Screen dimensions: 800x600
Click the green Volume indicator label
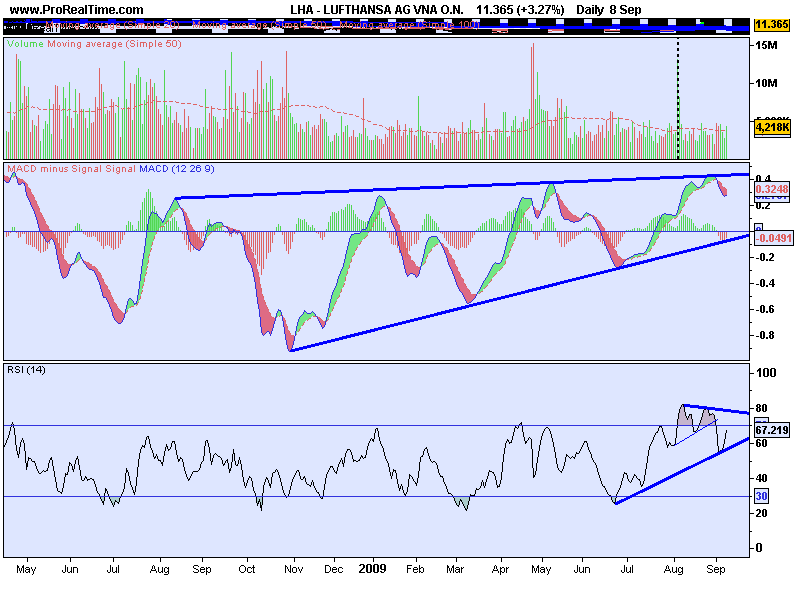tap(26, 44)
